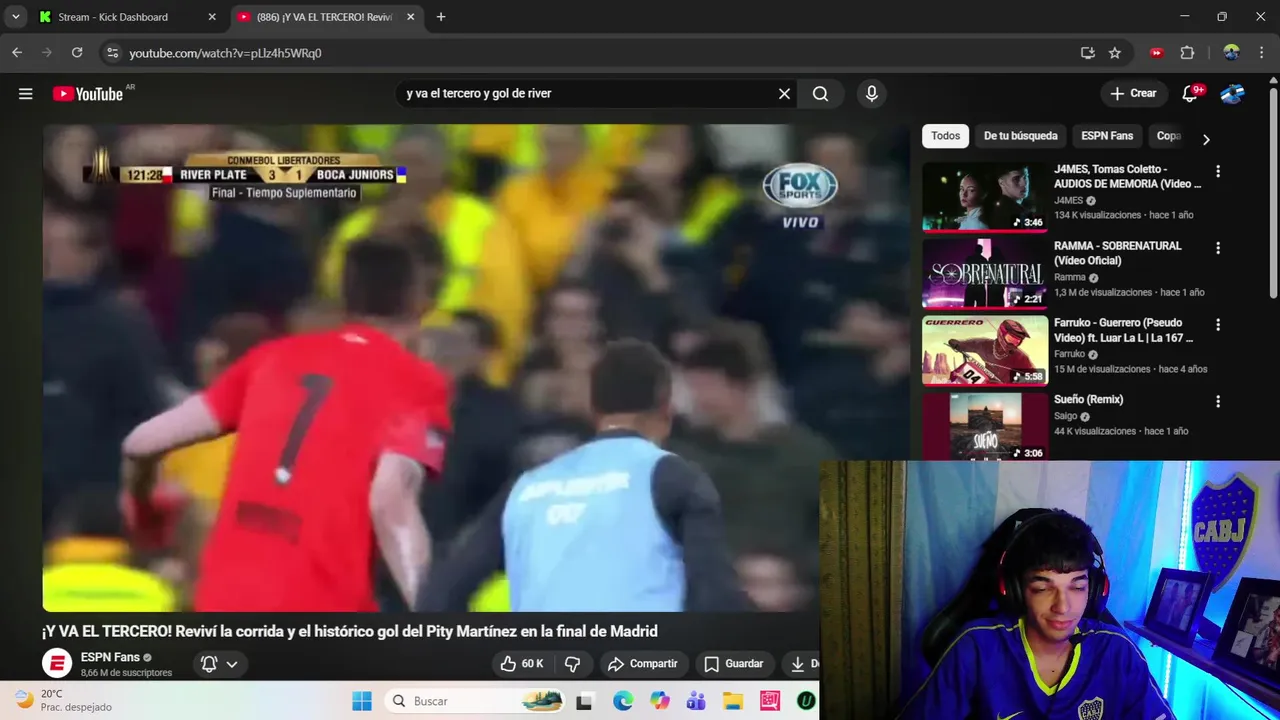Open the browser extensions puzzle menu
The height and width of the screenshot is (720, 1280).
(1188, 53)
